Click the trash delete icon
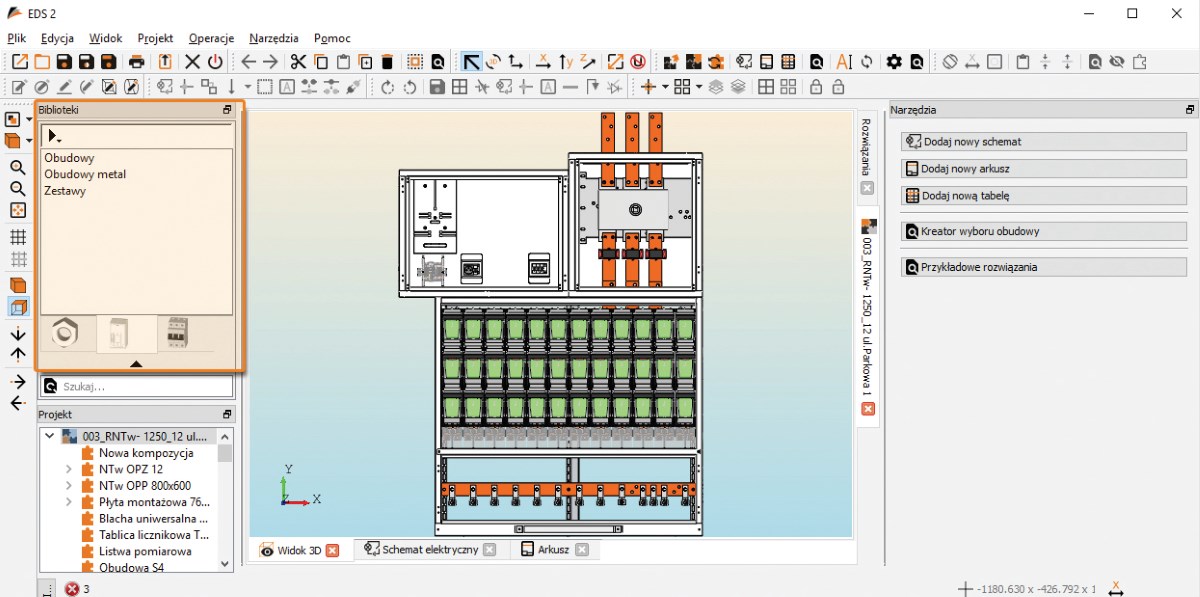This screenshot has width=1200, height=597. click(388, 62)
